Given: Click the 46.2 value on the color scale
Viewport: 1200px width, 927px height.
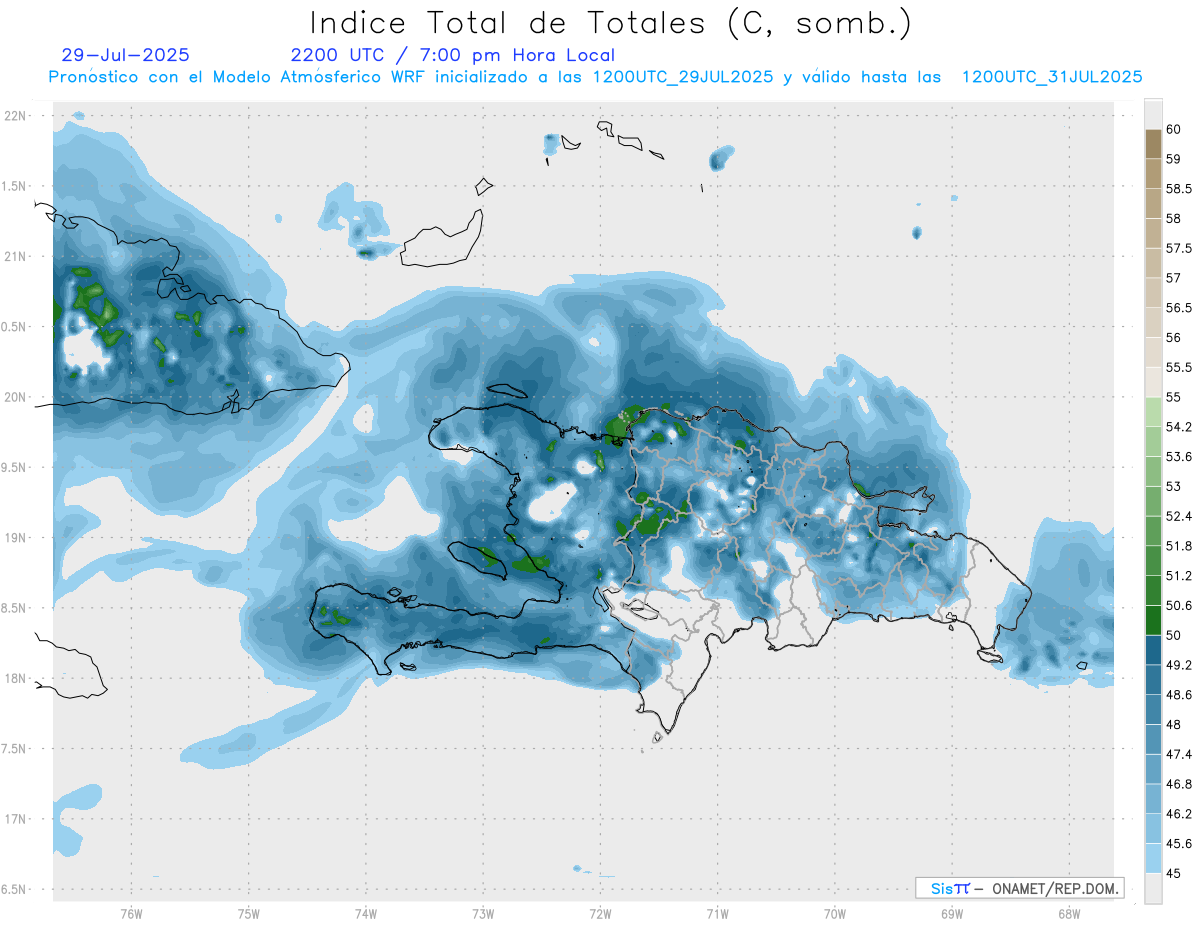Looking at the screenshot, I should (x=1178, y=814).
